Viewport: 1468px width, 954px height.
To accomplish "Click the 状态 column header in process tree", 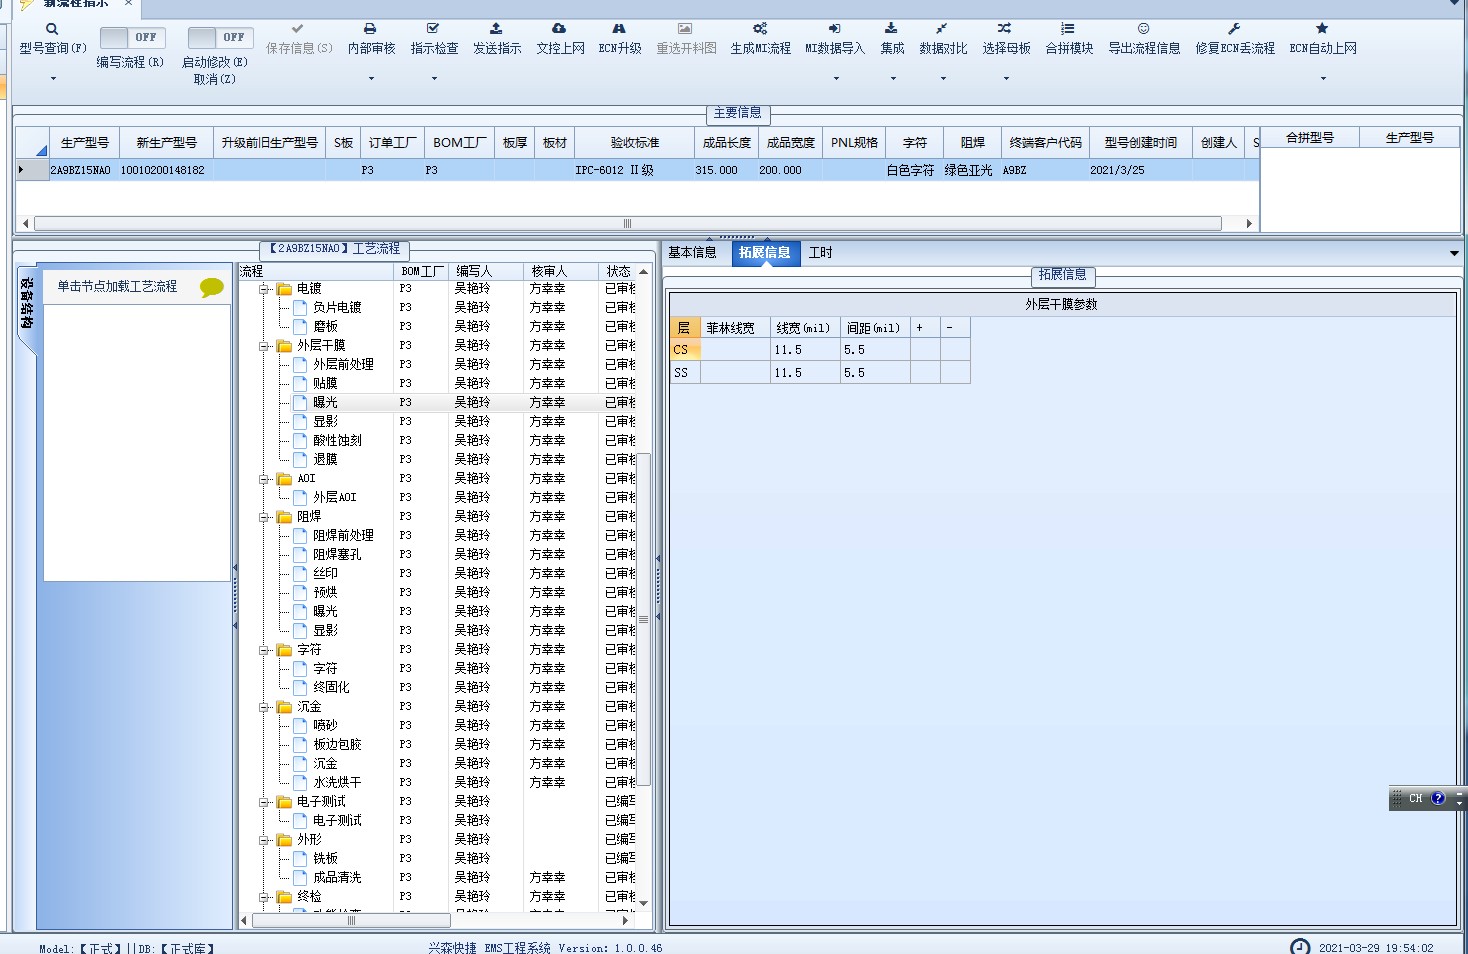I will pos(619,271).
